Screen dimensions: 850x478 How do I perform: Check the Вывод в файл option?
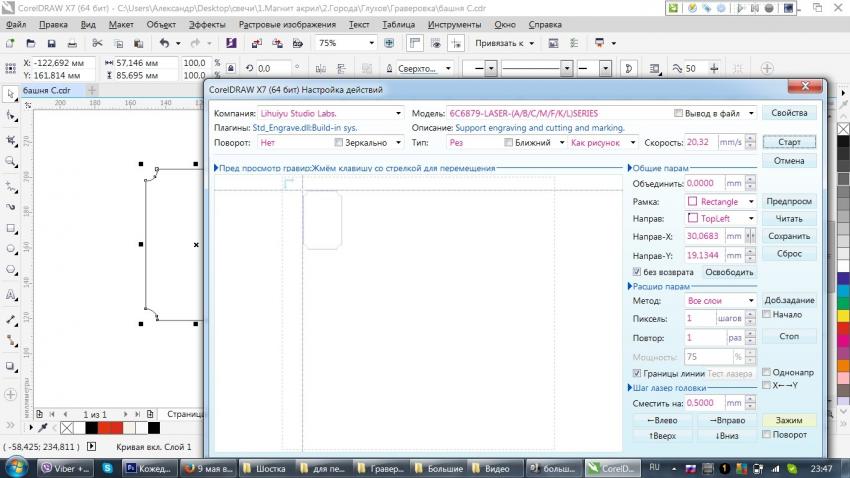(x=680, y=114)
